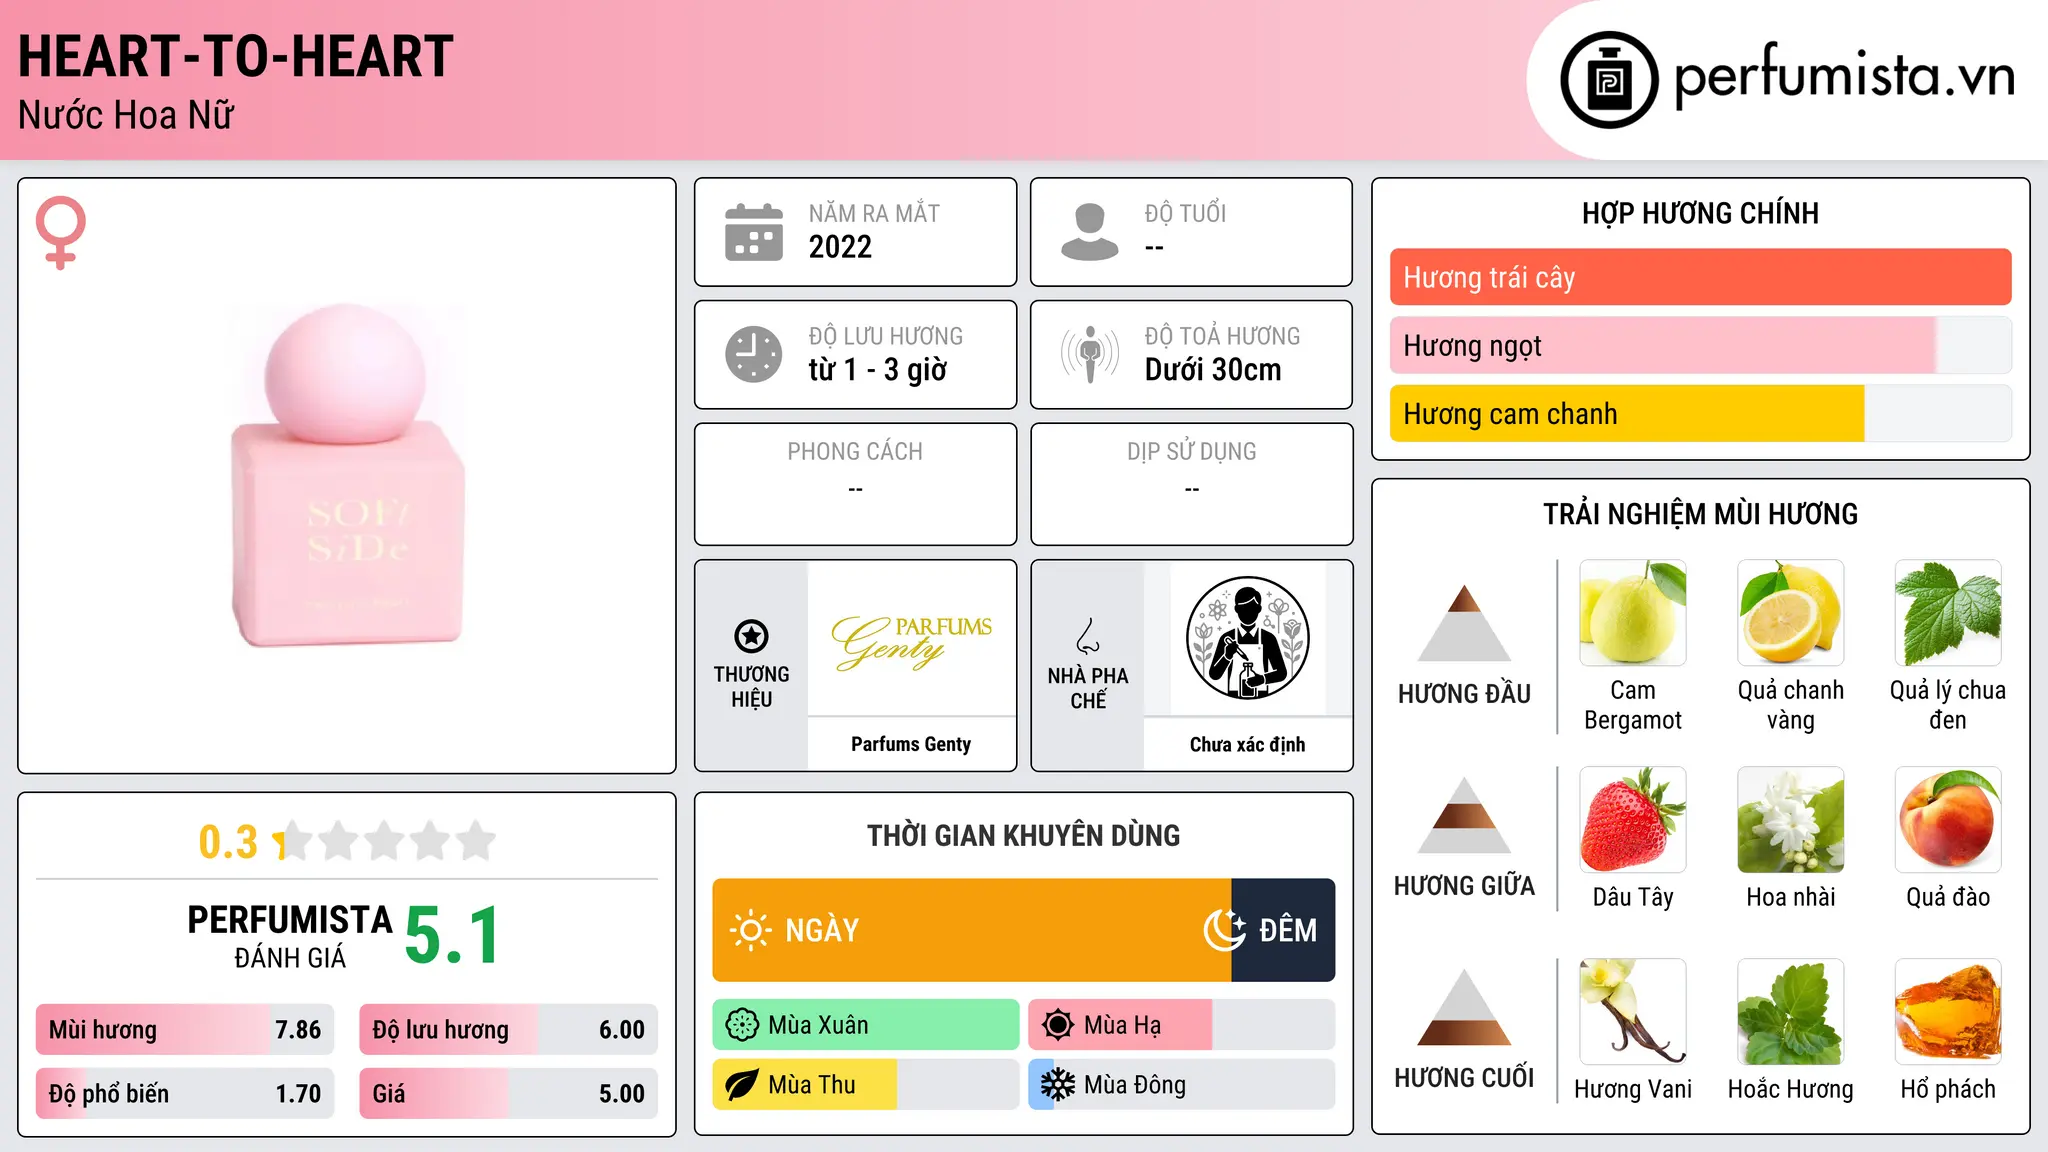The height and width of the screenshot is (1152, 2048).
Task: Click the Hương giữa pyramid icon
Action: click(1465, 815)
